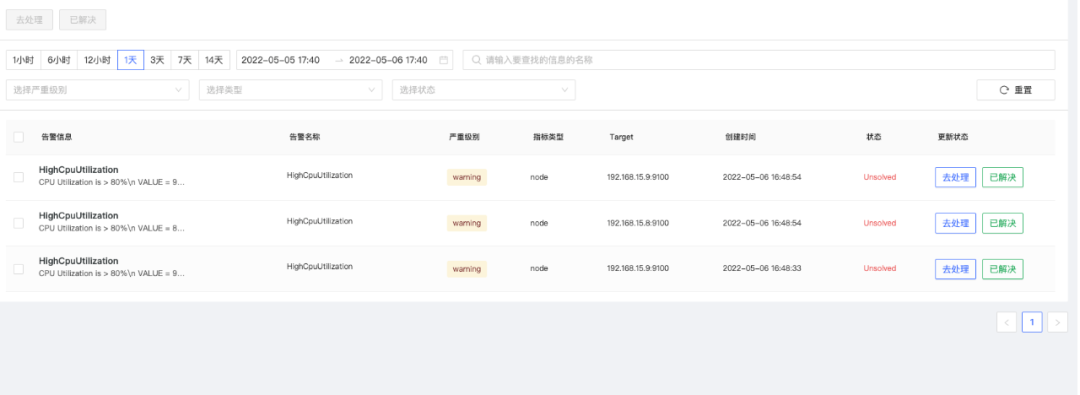Click node type in 16:48:33 row

[x=539, y=269]
